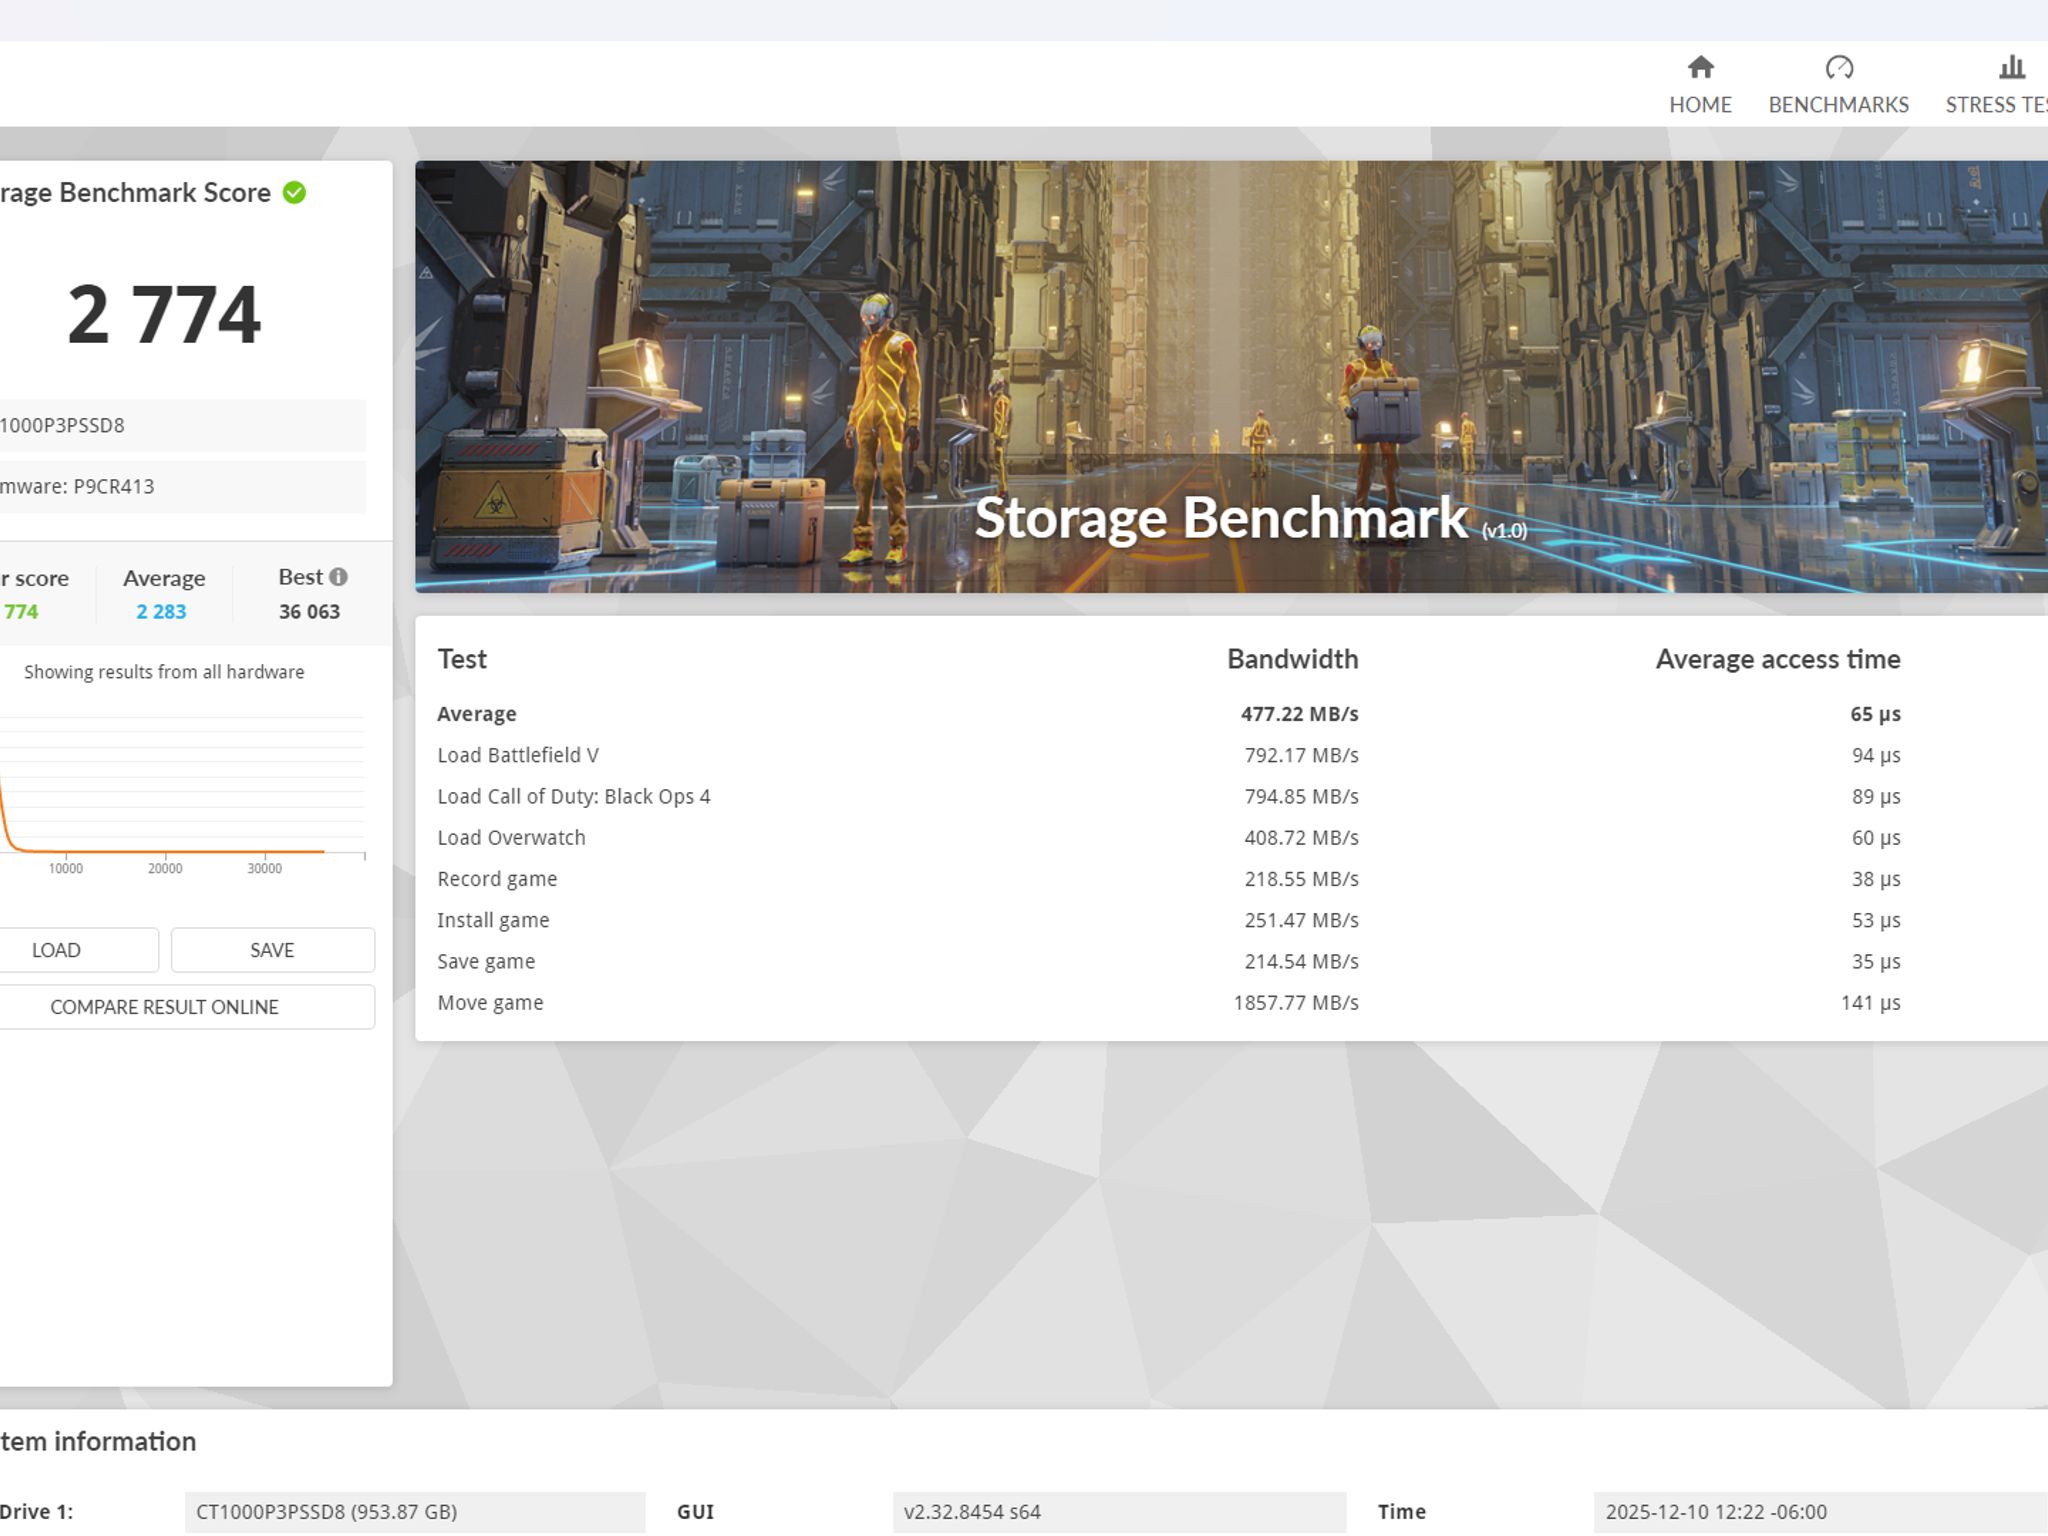Click the Bandwidth column header
2048x1536 pixels.
pyautogui.click(x=1292, y=659)
